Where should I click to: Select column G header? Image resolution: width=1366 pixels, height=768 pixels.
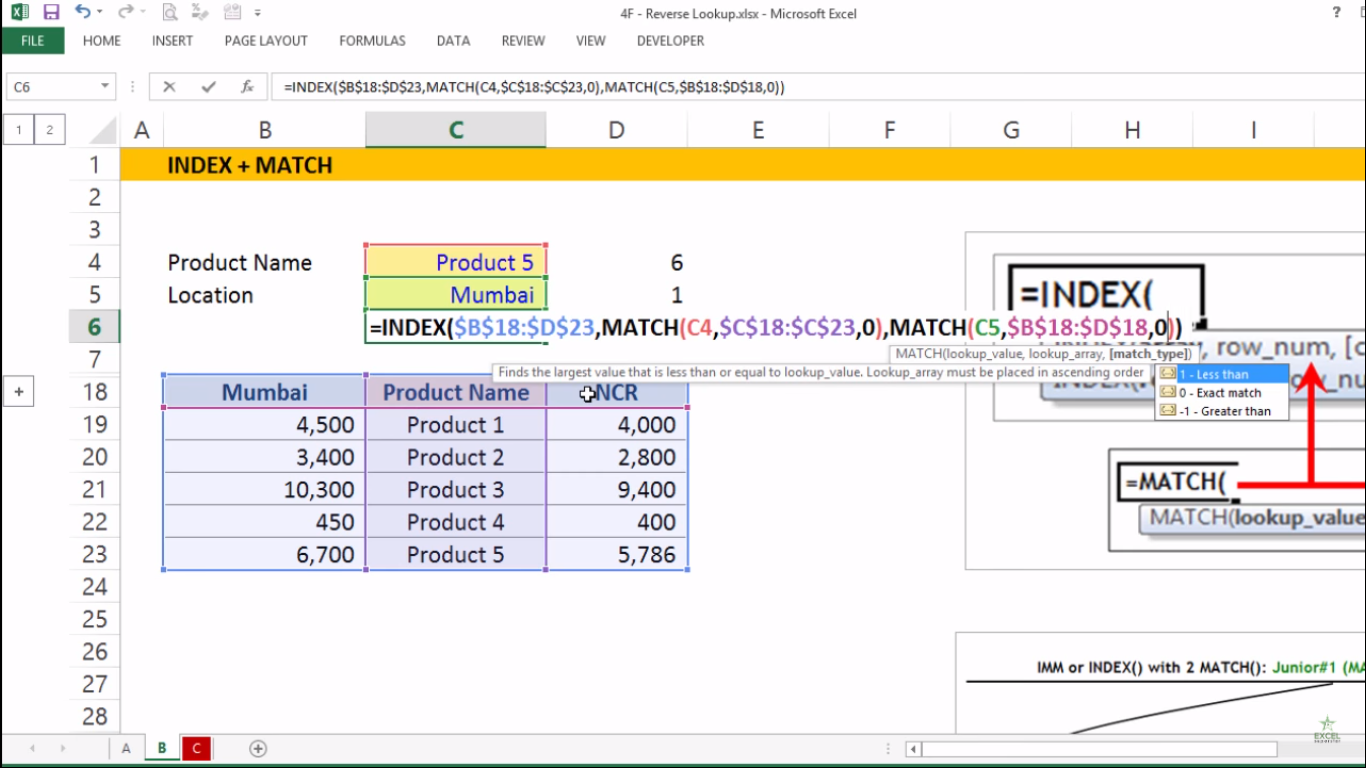tap(1011, 129)
